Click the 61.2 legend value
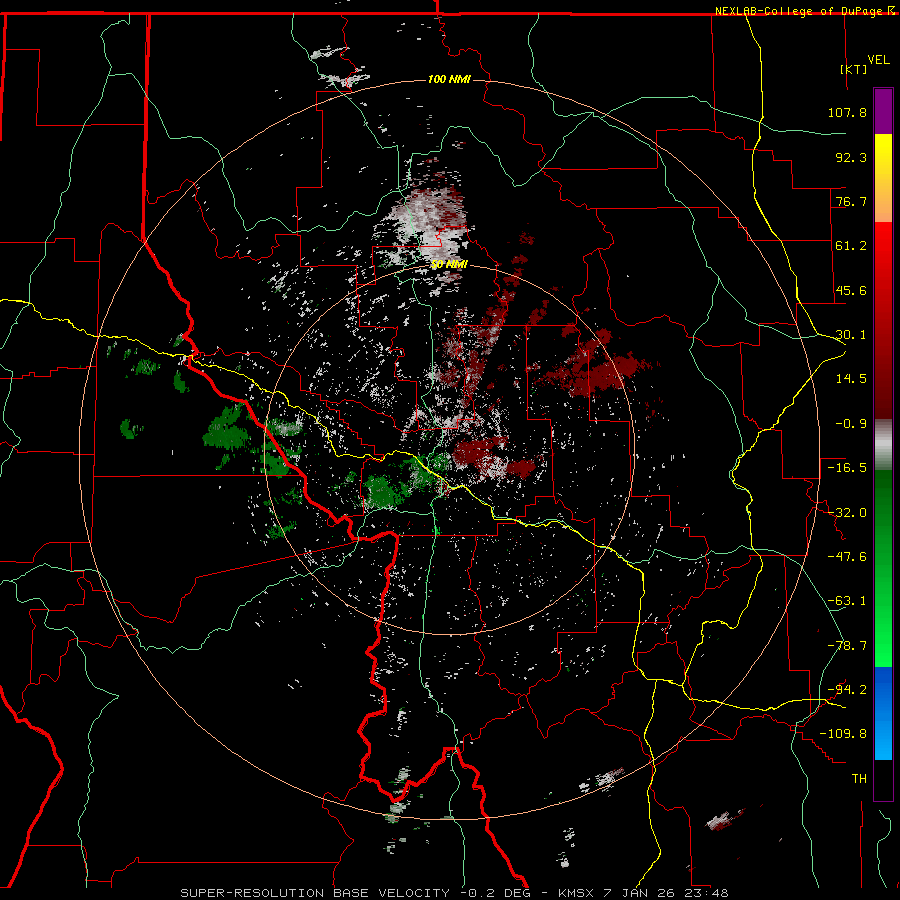Image resolution: width=900 pixels, height=900 pixels. pyautogui.click(x=851, y=246)
